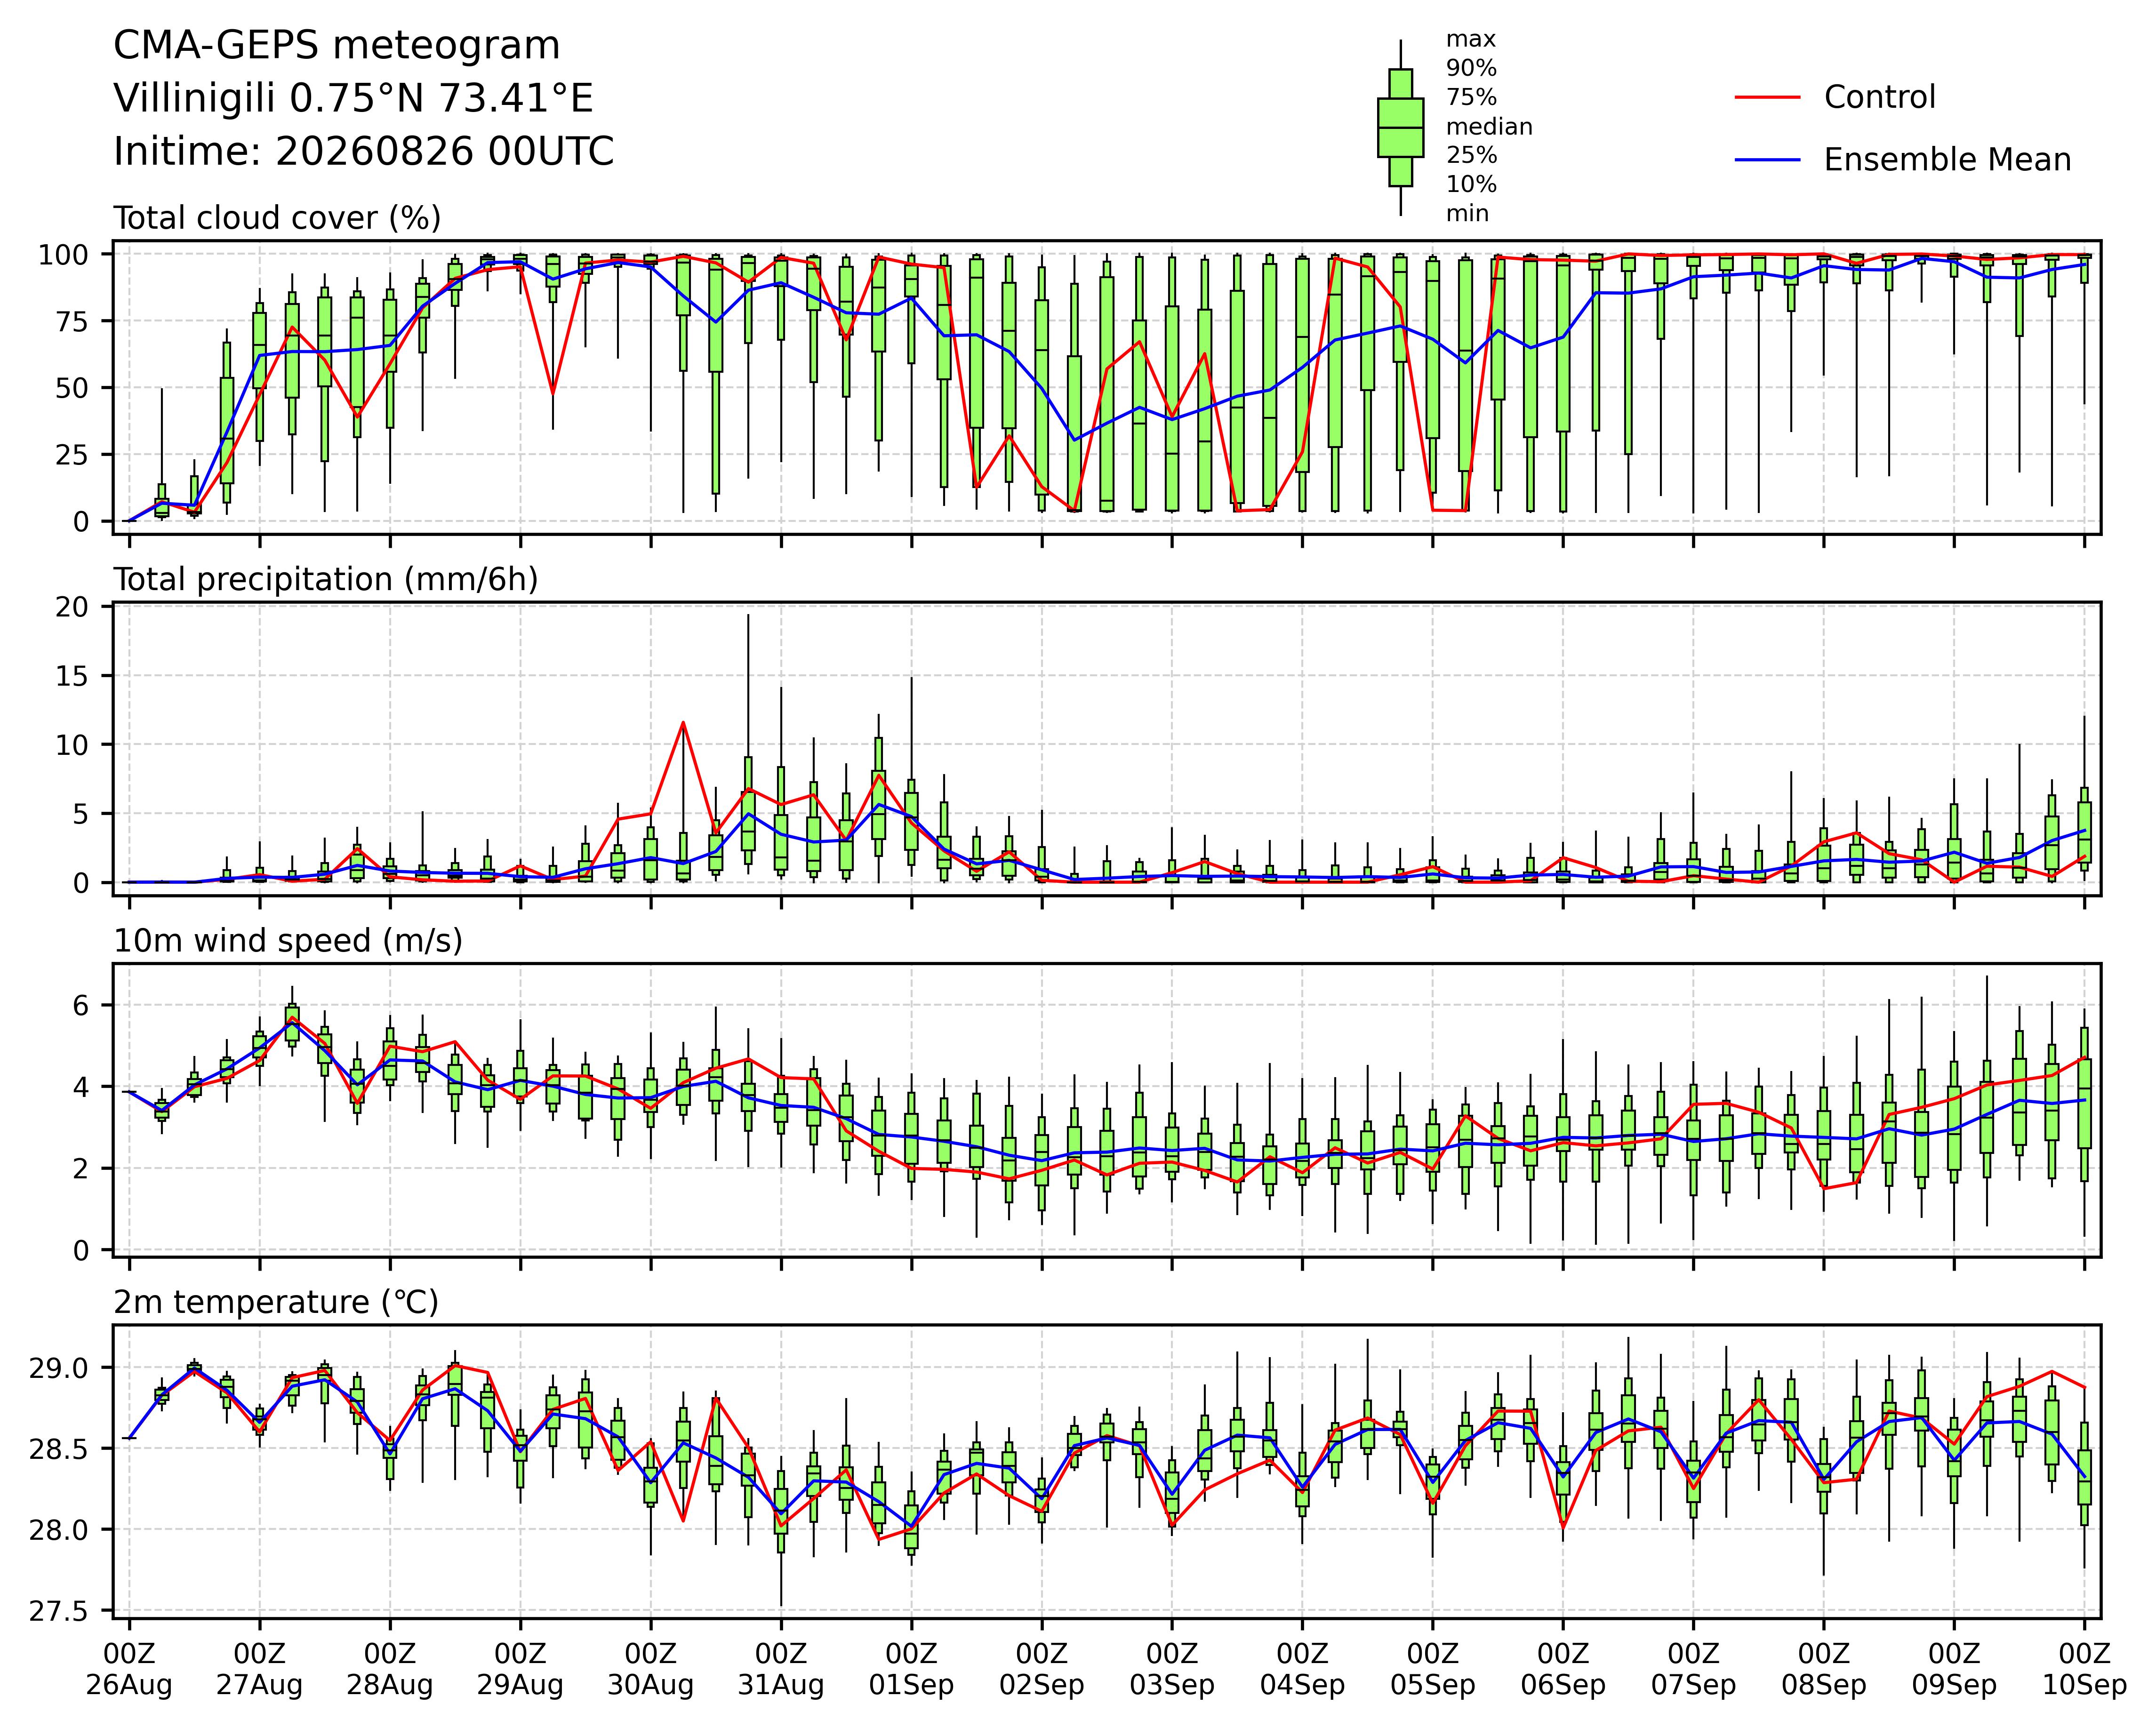Click the CMA-GEPS meteogram title
The image size is (2156, 1728).
click(x=337, y=46)
